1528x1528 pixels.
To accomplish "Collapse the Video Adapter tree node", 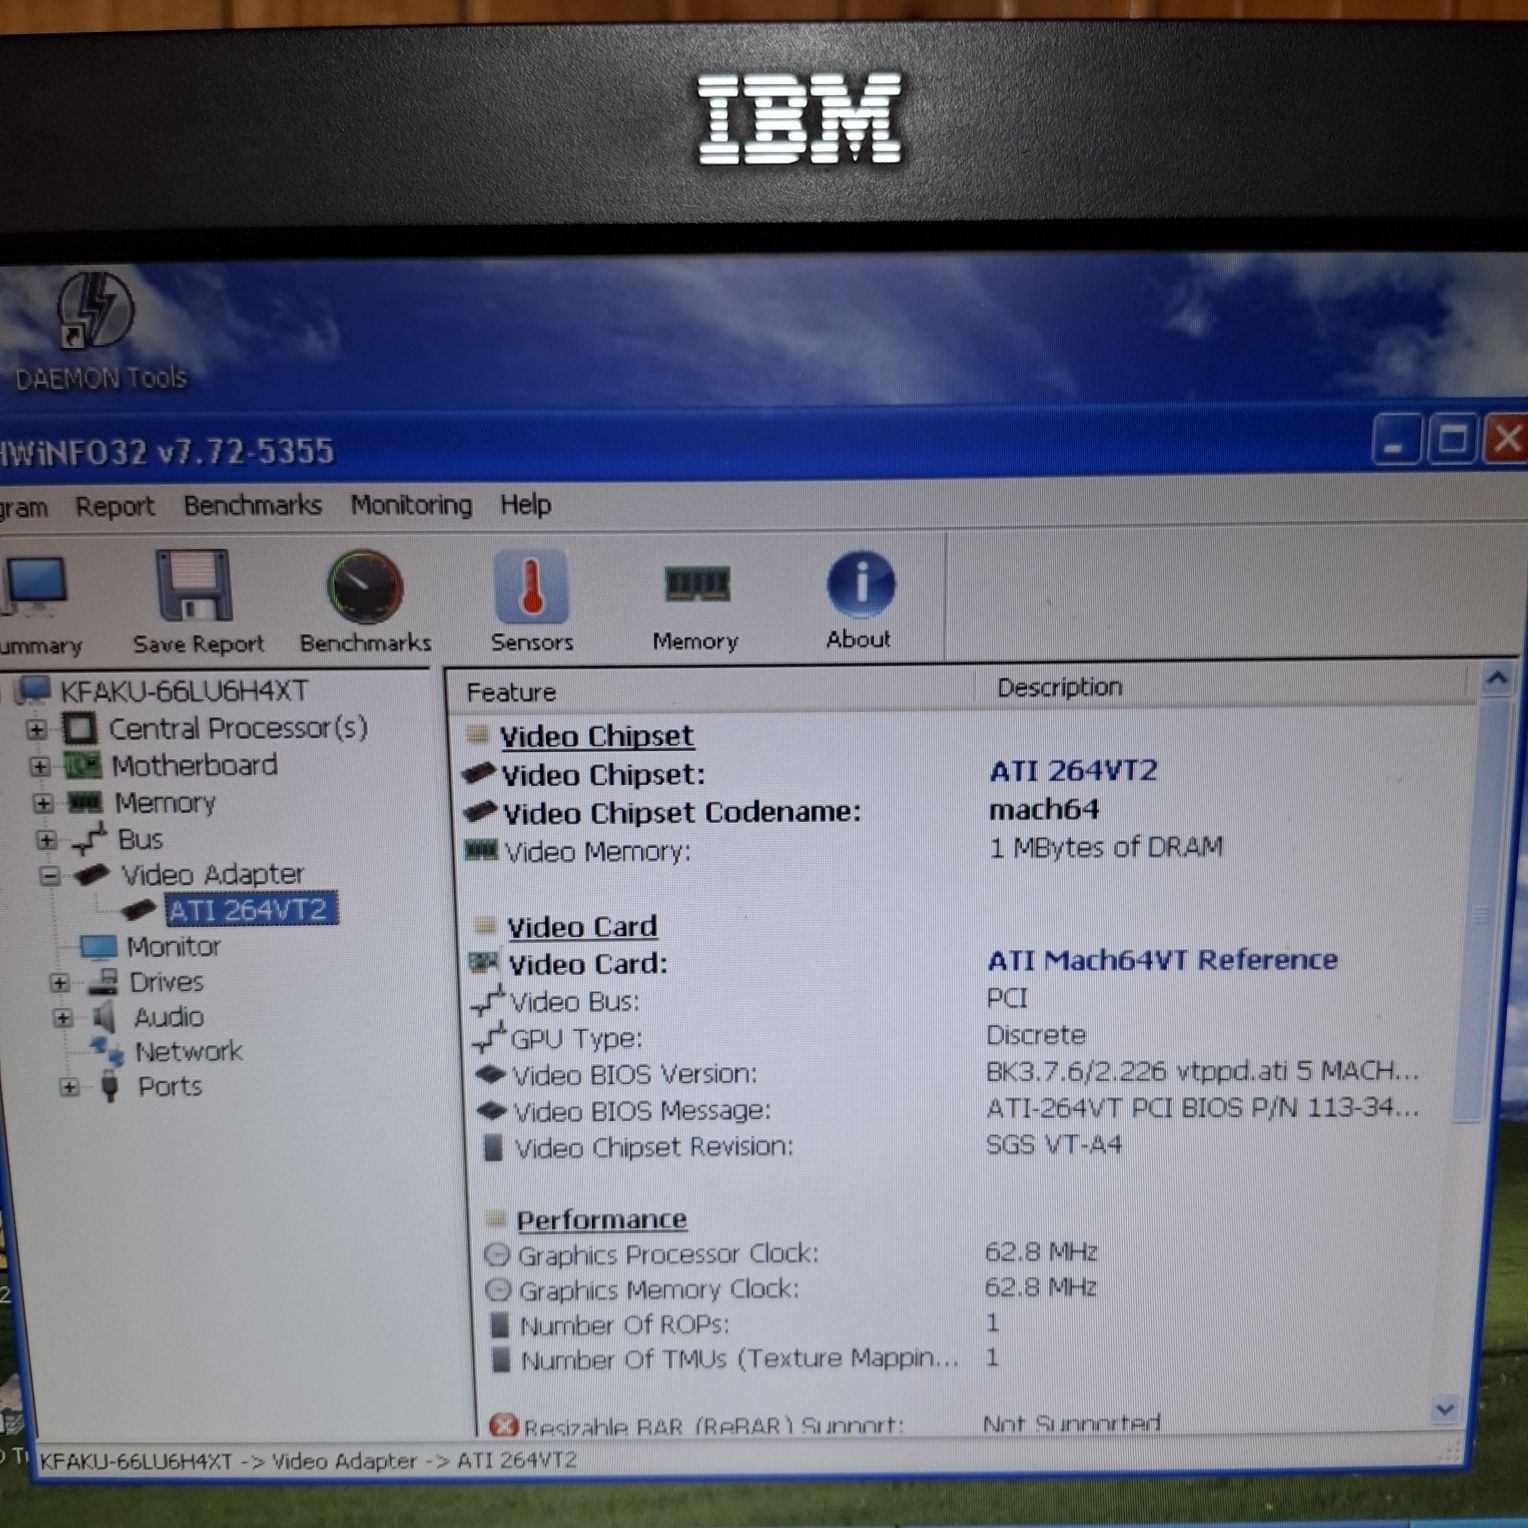I will click(x=49, y=876).
